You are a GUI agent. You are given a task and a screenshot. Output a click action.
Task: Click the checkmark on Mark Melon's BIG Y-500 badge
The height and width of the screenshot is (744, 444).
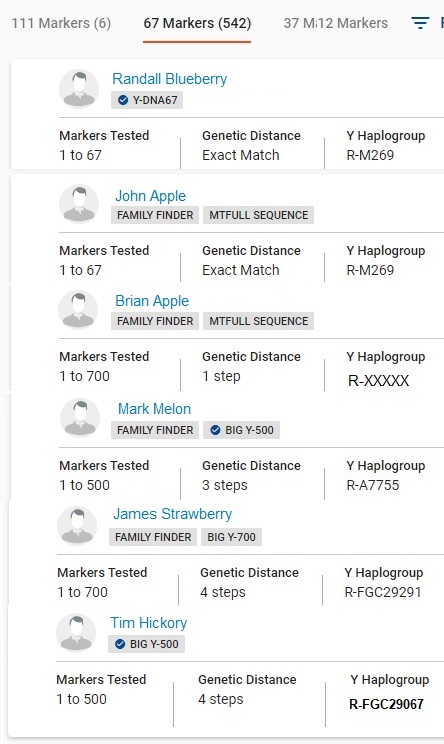[215, 430]
